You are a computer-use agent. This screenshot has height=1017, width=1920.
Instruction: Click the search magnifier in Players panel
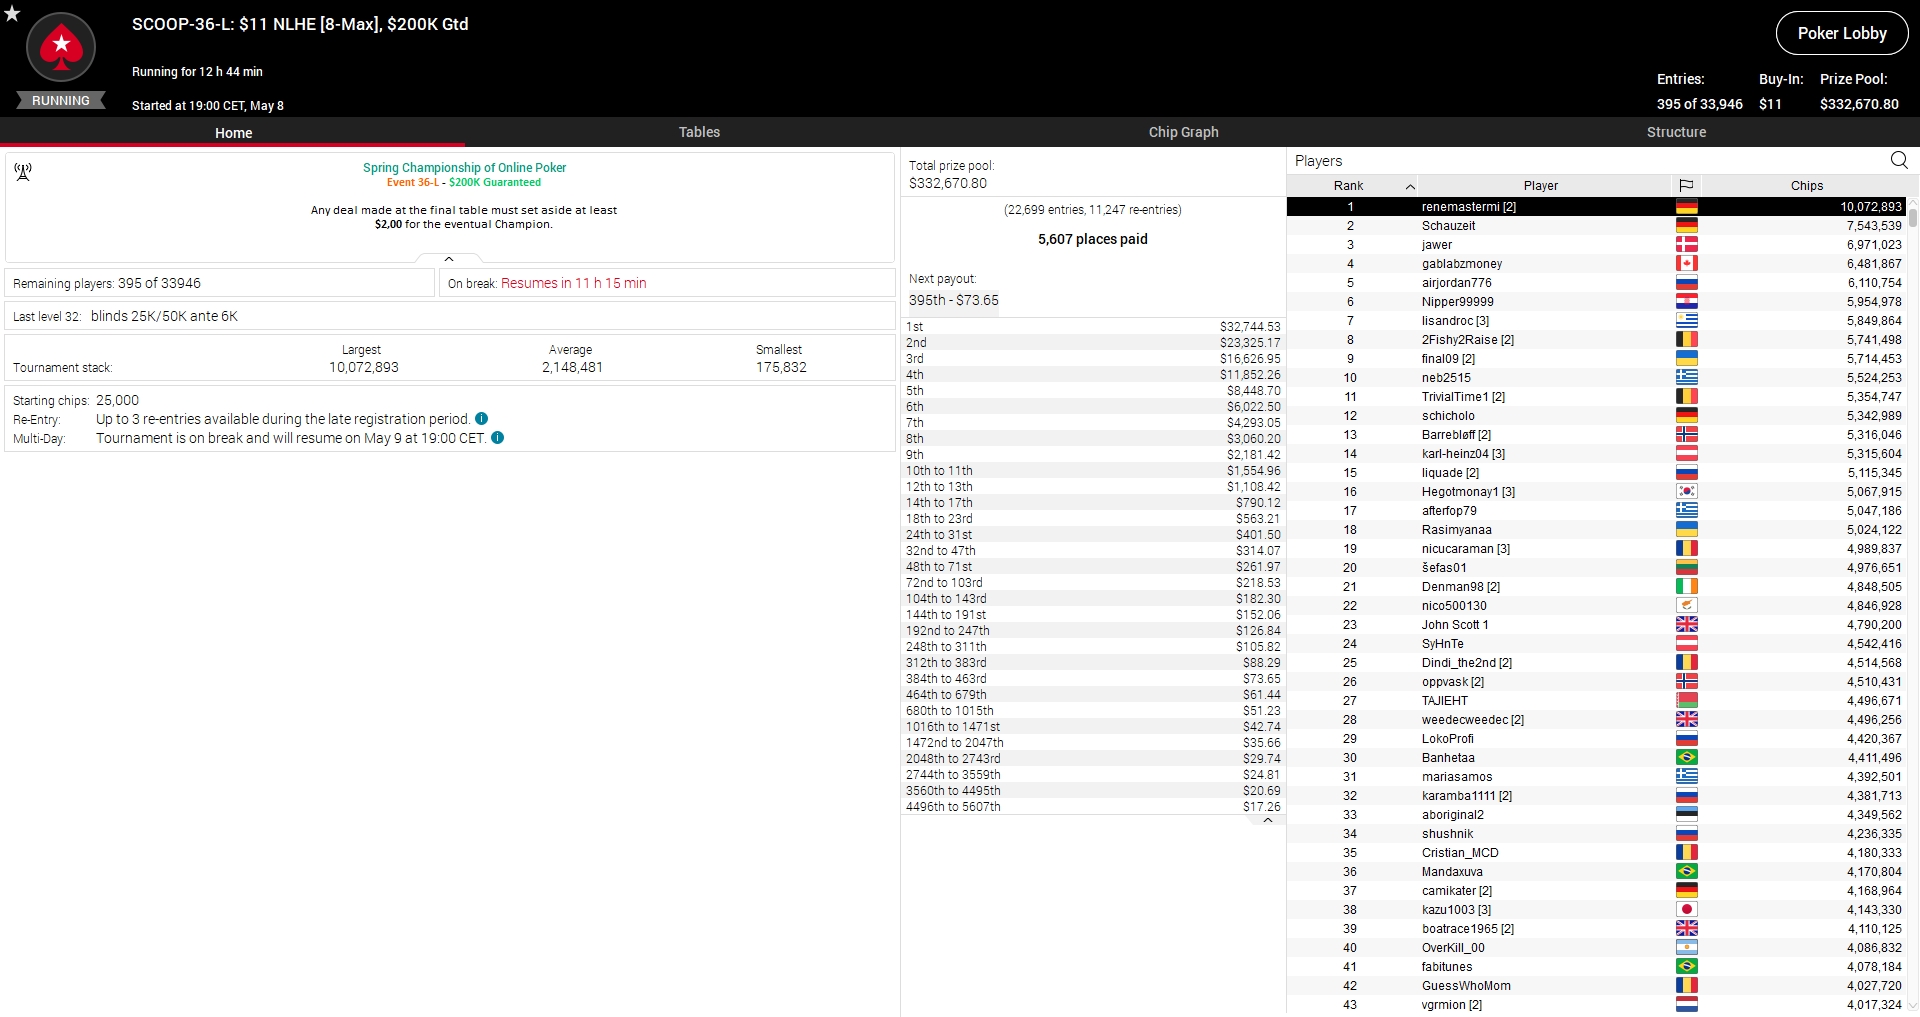pyautogui.click(x=1899, y=160)
